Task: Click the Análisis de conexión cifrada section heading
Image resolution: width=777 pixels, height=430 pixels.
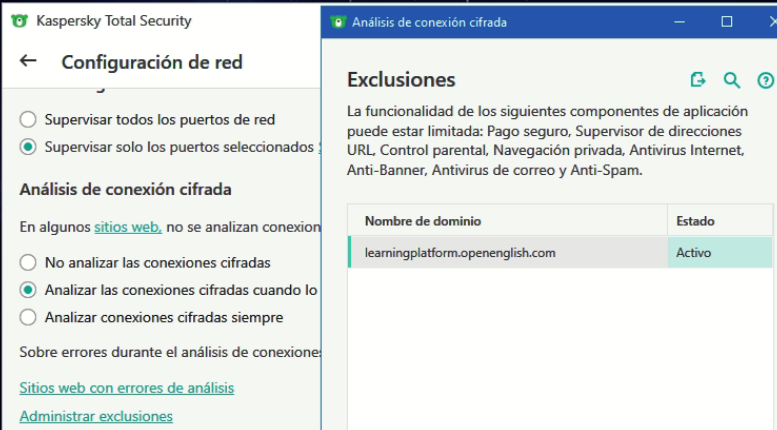Action: (x=125, y=189)
